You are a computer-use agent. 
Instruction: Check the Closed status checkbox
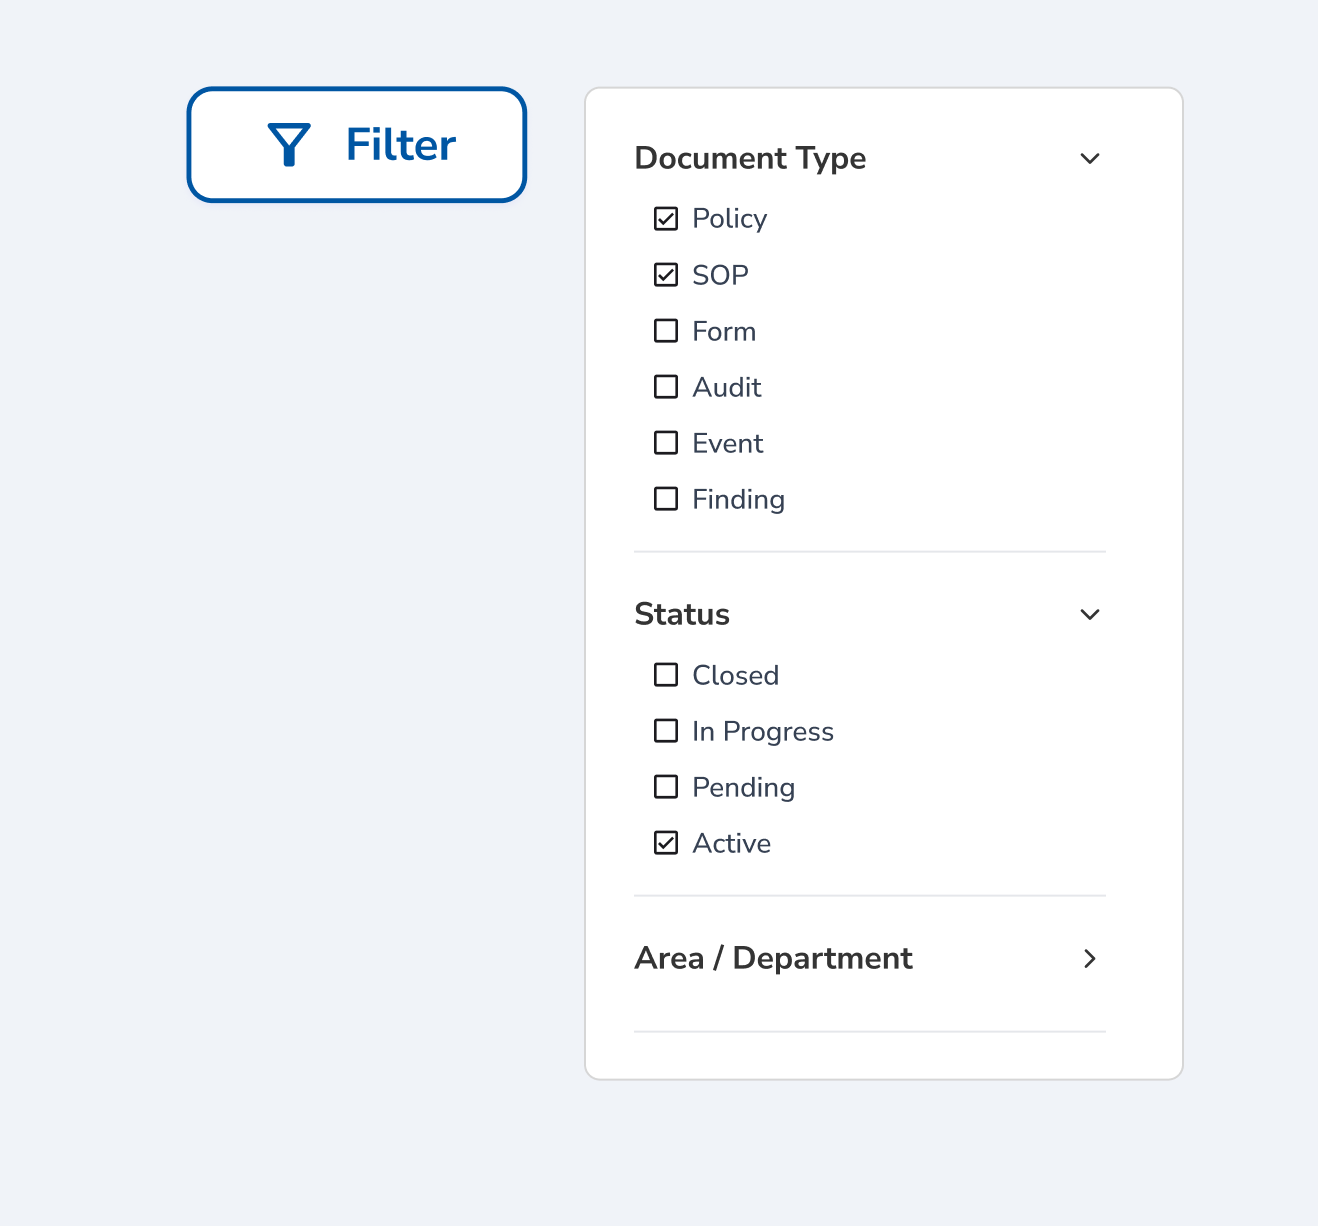click(666, 675)
